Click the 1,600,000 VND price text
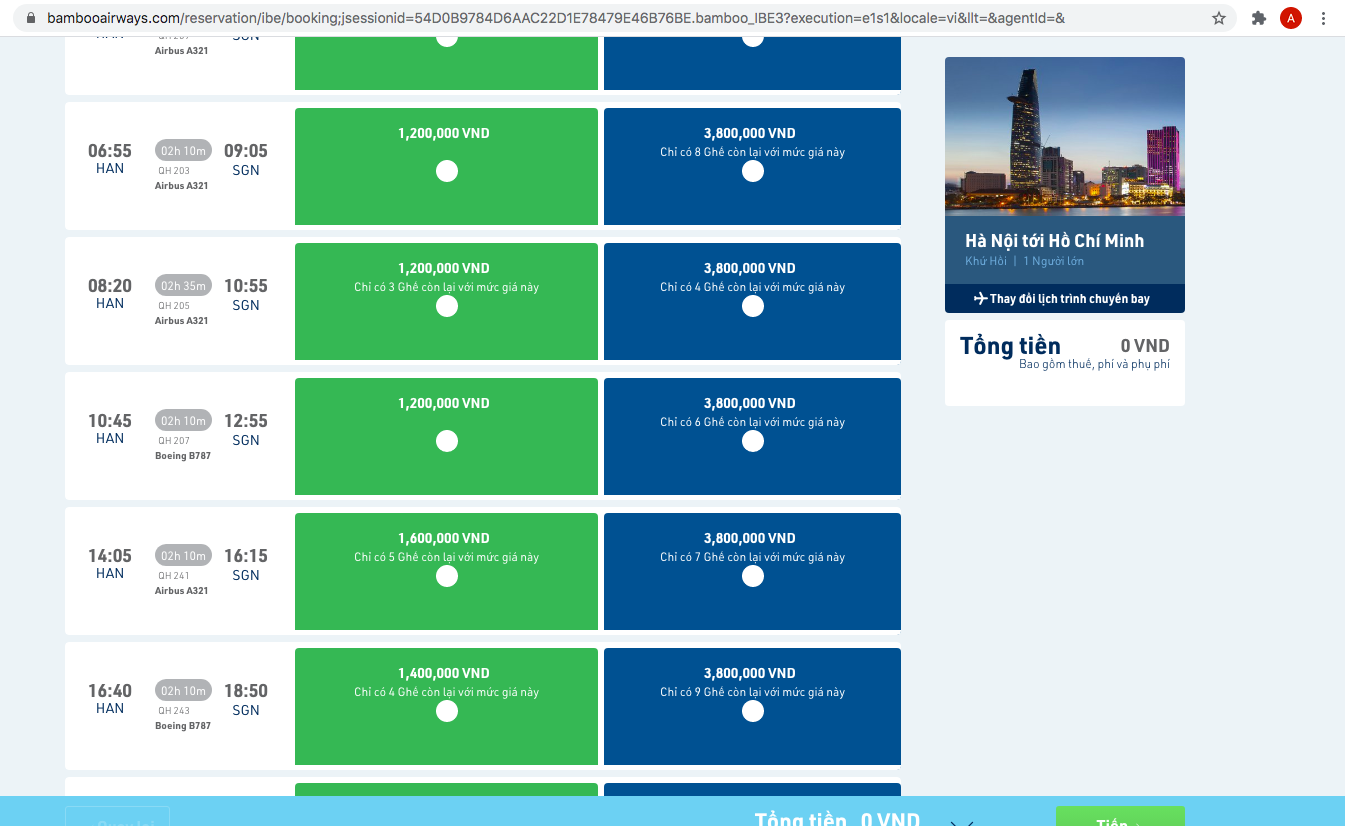 pyautogui.click(x=444, y=538)
